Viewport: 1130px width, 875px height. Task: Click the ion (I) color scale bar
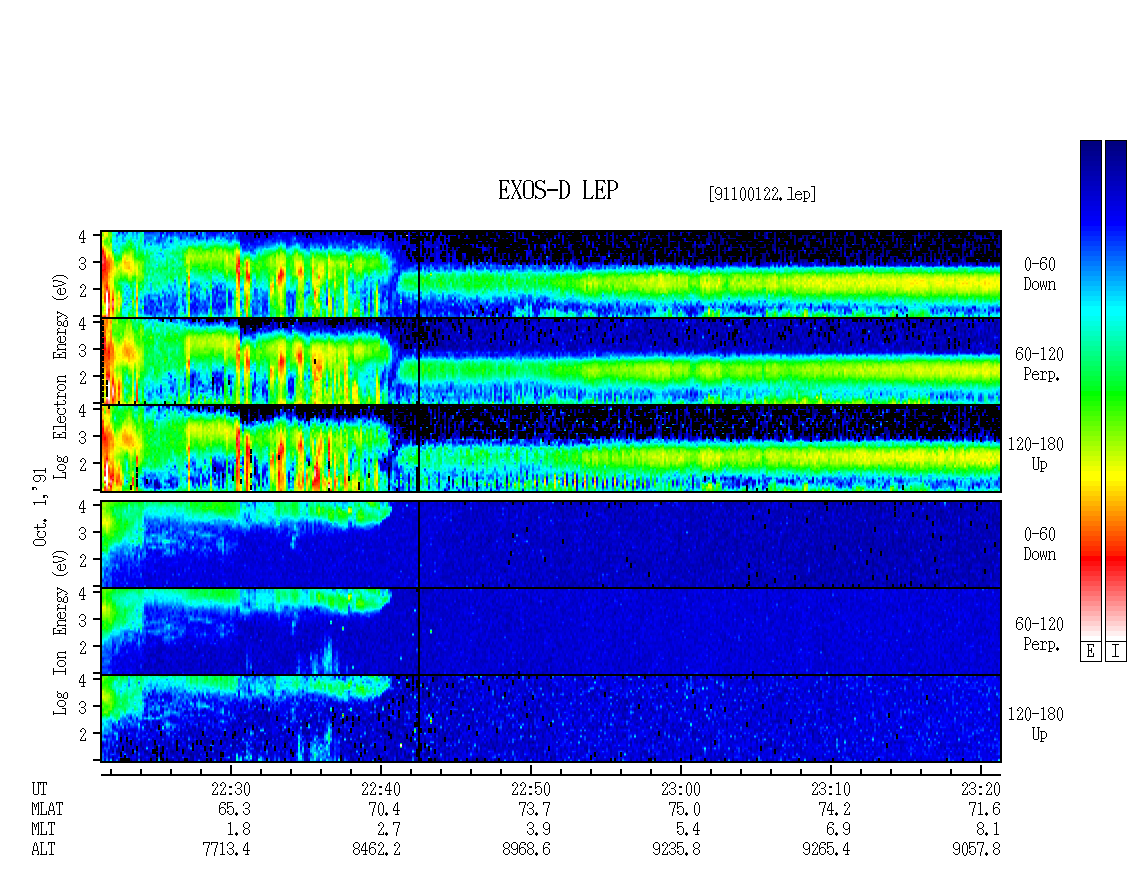point(1116,389)
